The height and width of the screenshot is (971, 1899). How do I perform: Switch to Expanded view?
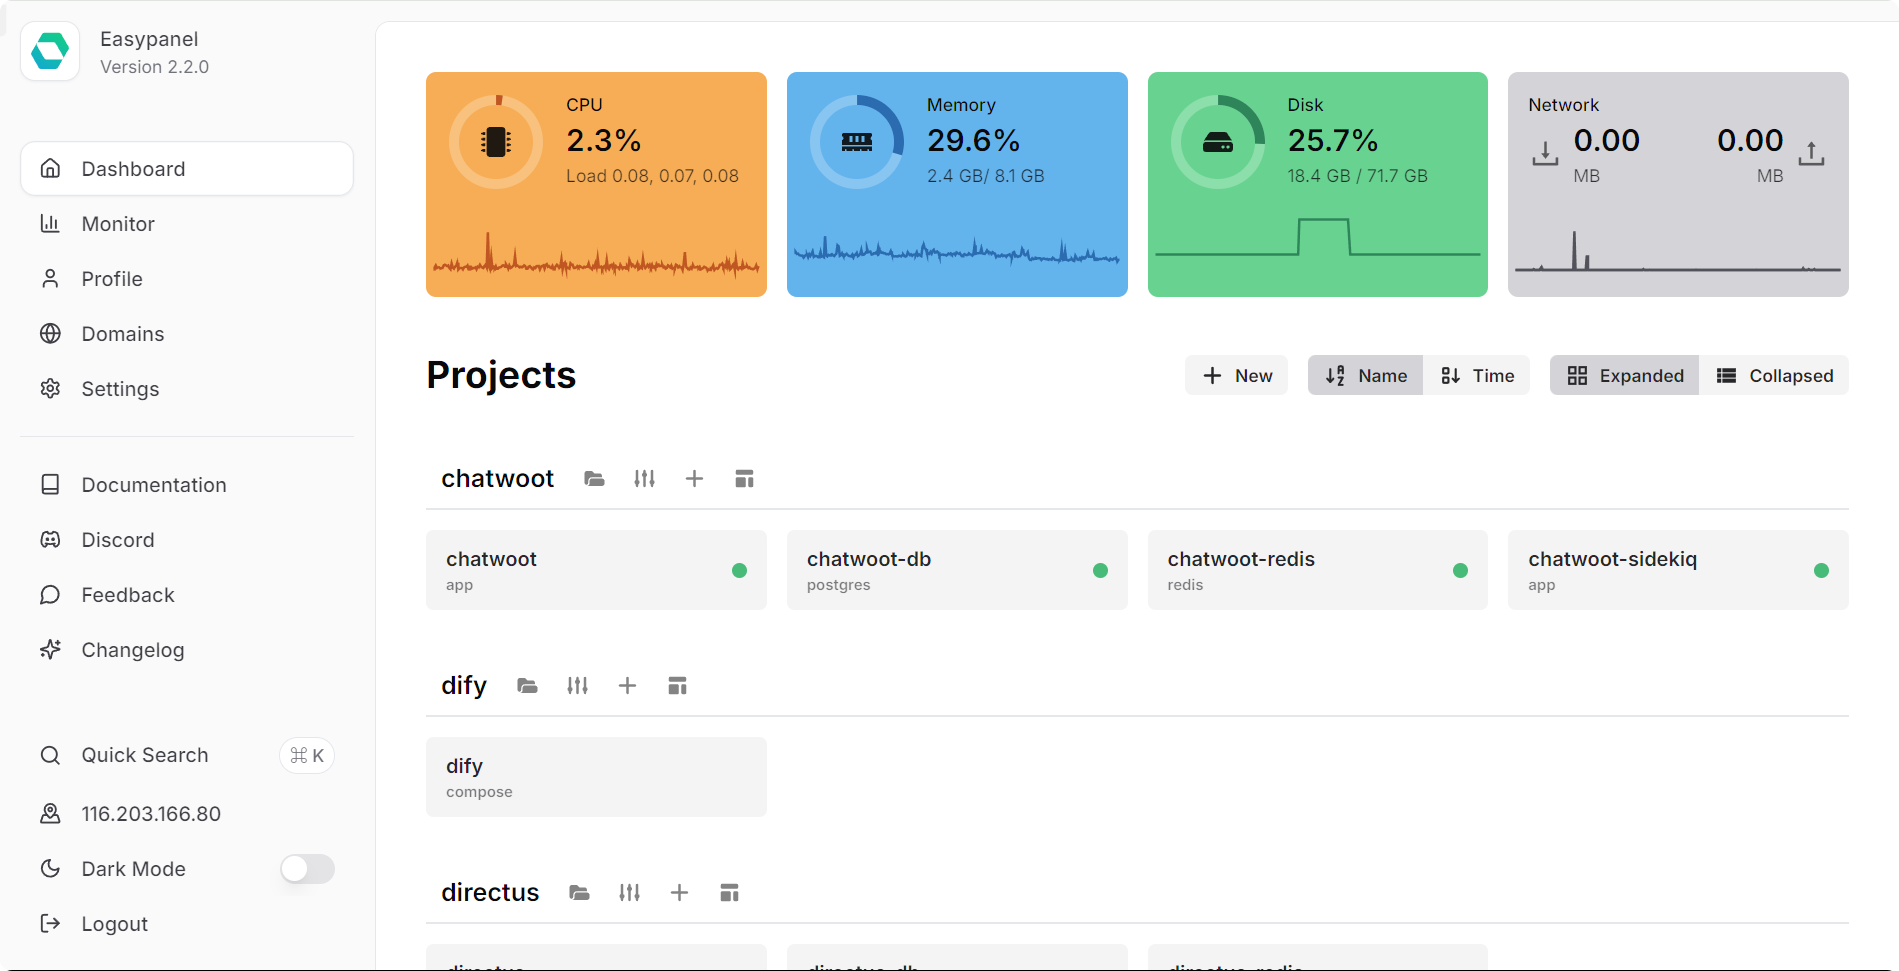[1625, 375]
